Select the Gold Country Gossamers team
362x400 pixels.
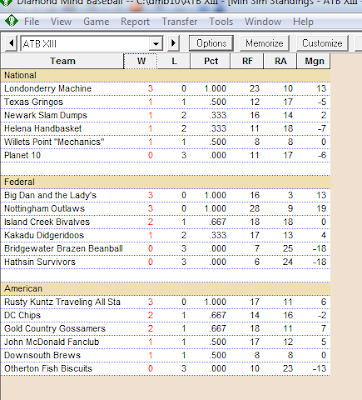point(55,329)
